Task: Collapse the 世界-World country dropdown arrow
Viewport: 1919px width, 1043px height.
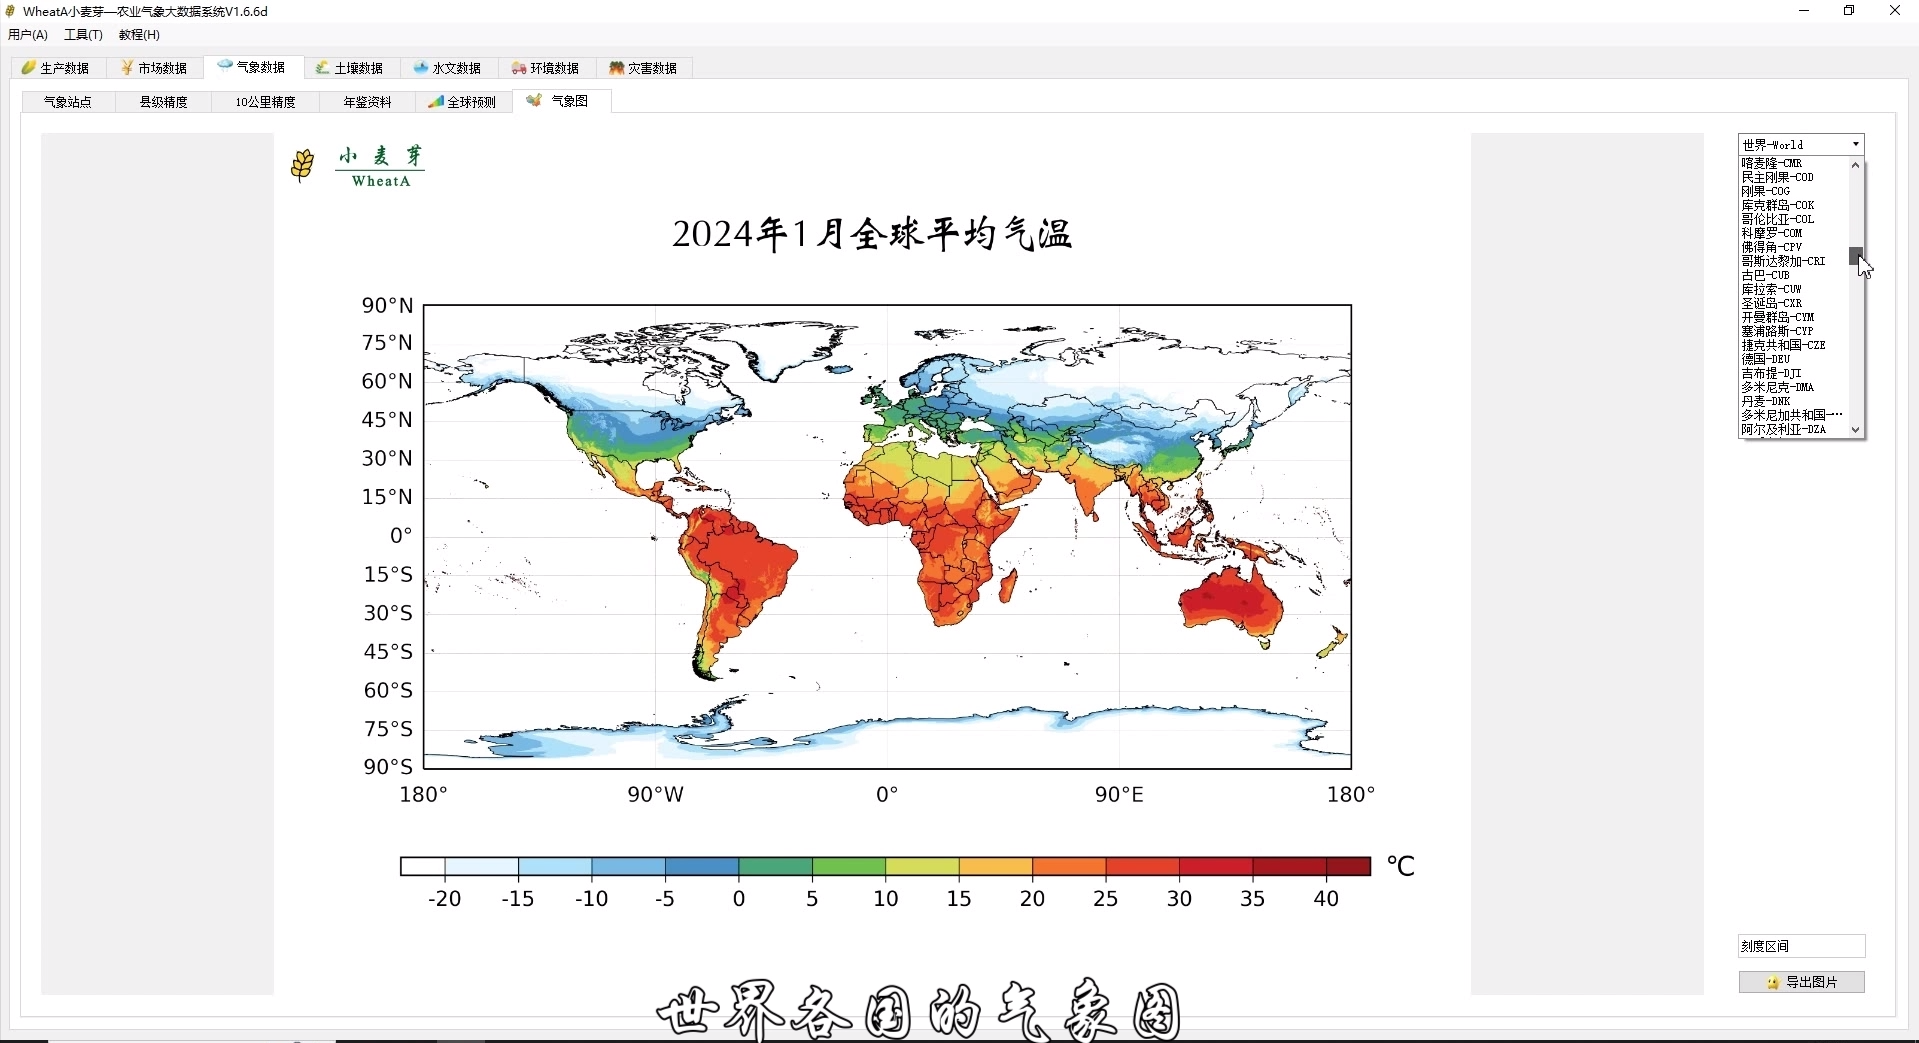Action: tap(1856, 145)
